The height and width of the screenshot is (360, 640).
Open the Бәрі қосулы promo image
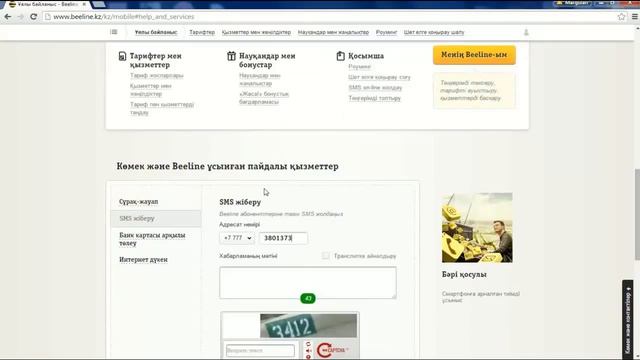pyautogui.click(x=477, y=228)
